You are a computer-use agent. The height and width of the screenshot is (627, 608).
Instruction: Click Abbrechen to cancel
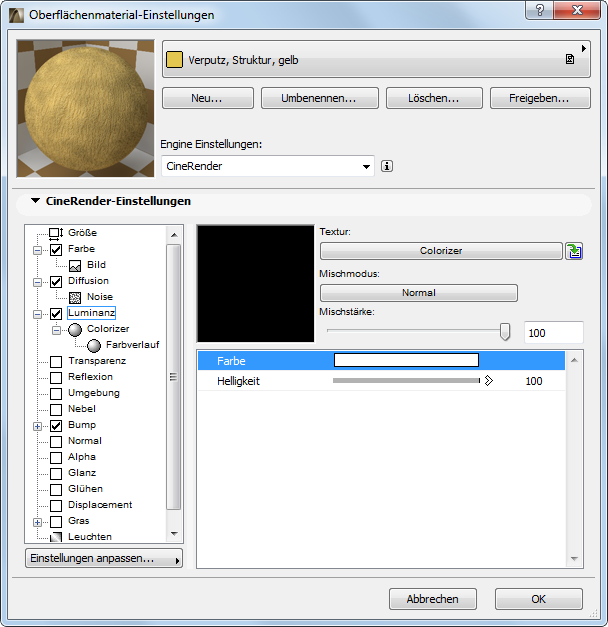click(x=432, y=599)
